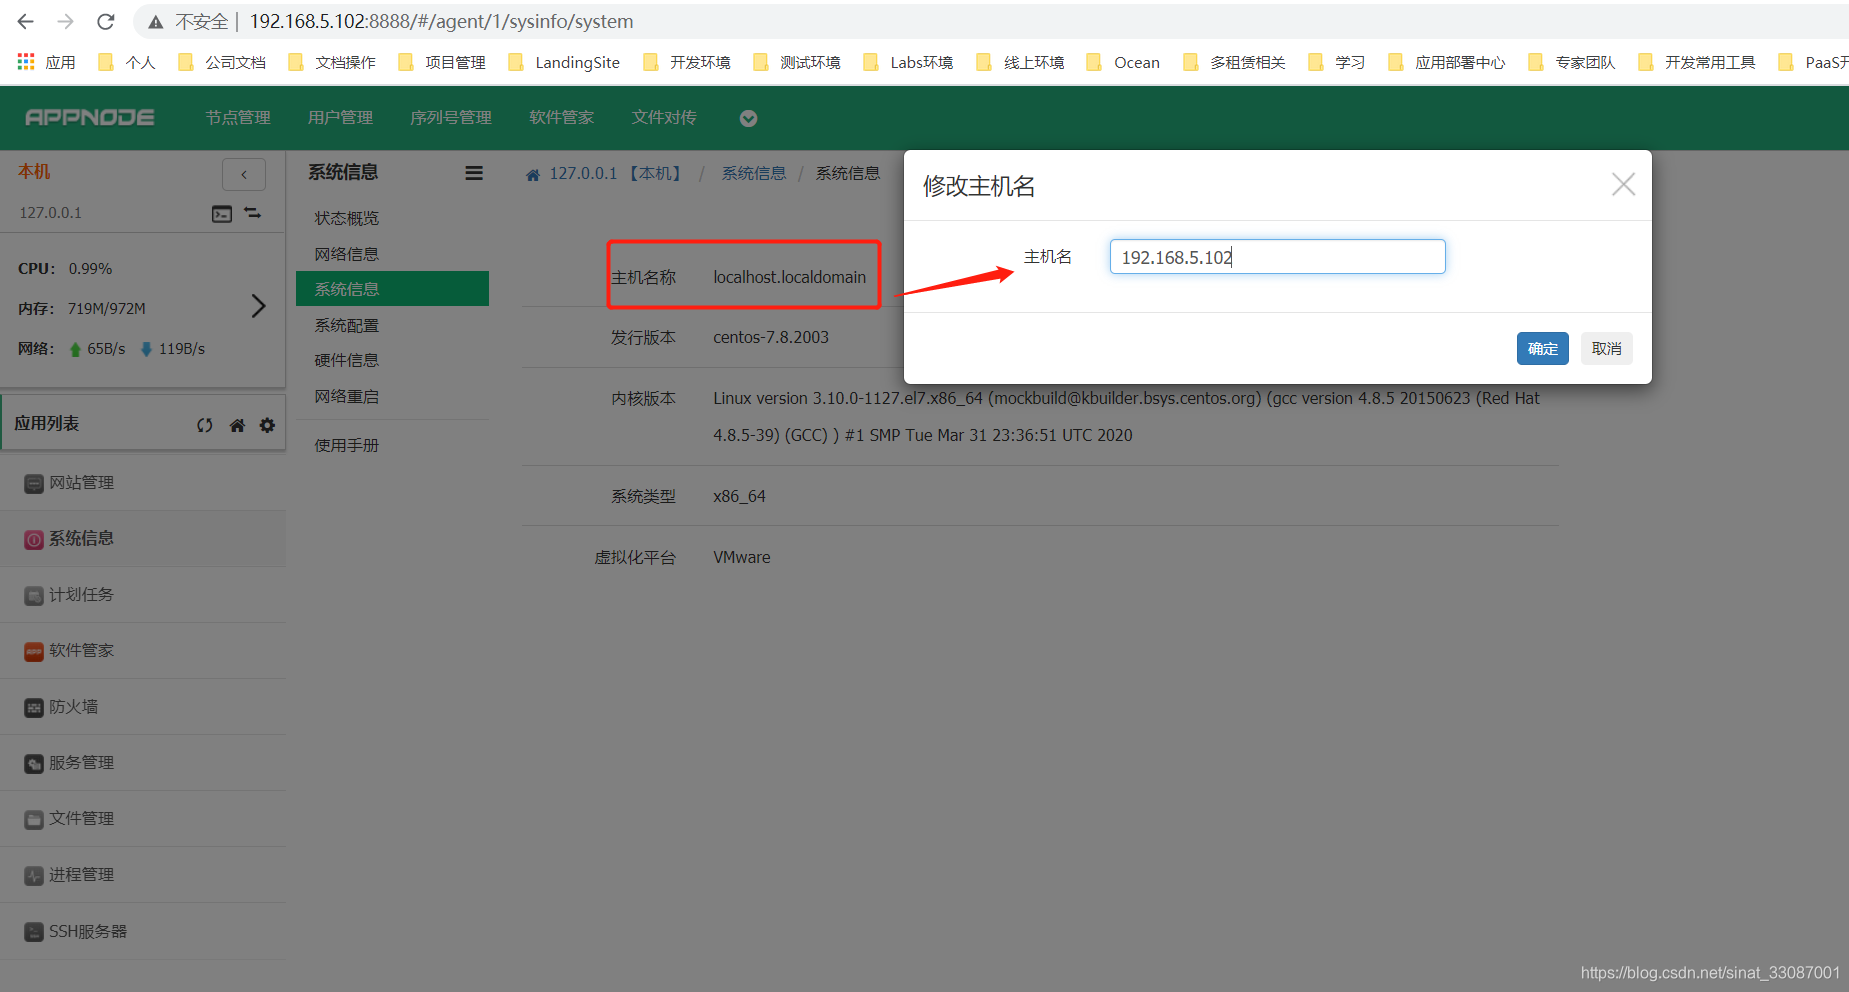Screen dimensions: 1849x992
Task: Refresh the 应用列表 app list
Action: coord(205,425)
